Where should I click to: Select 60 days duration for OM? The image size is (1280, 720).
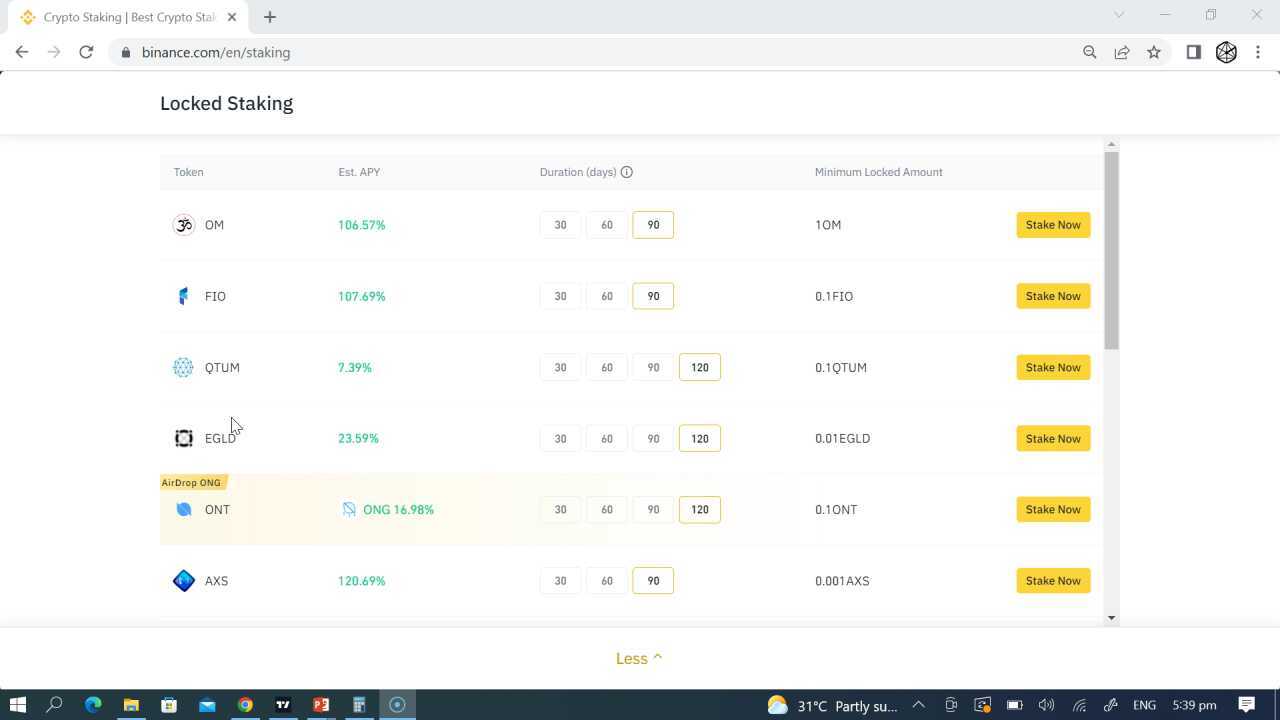pos(607,225)
